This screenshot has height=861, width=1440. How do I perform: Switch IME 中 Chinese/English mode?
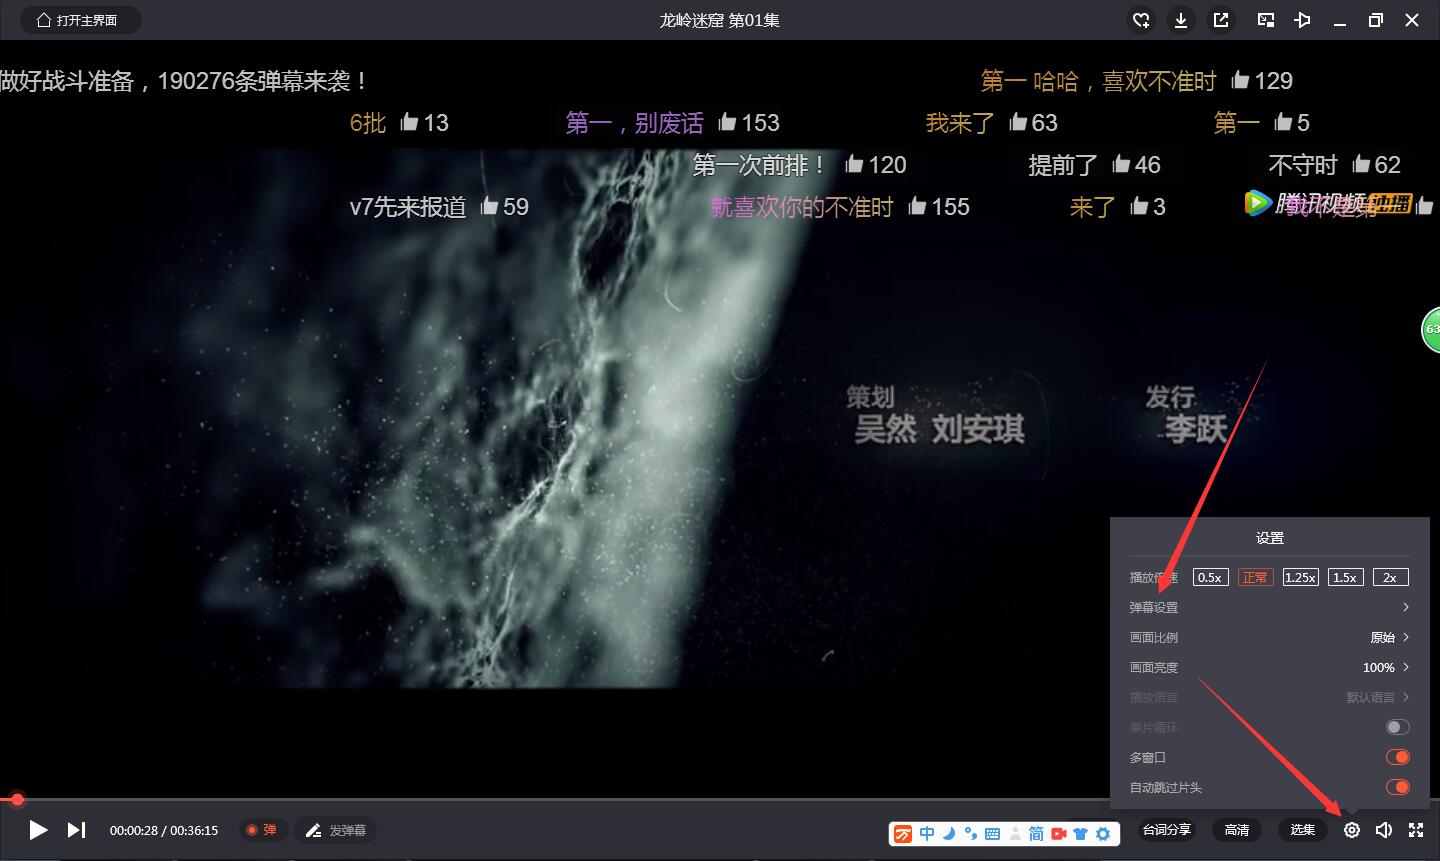point(927,833)
